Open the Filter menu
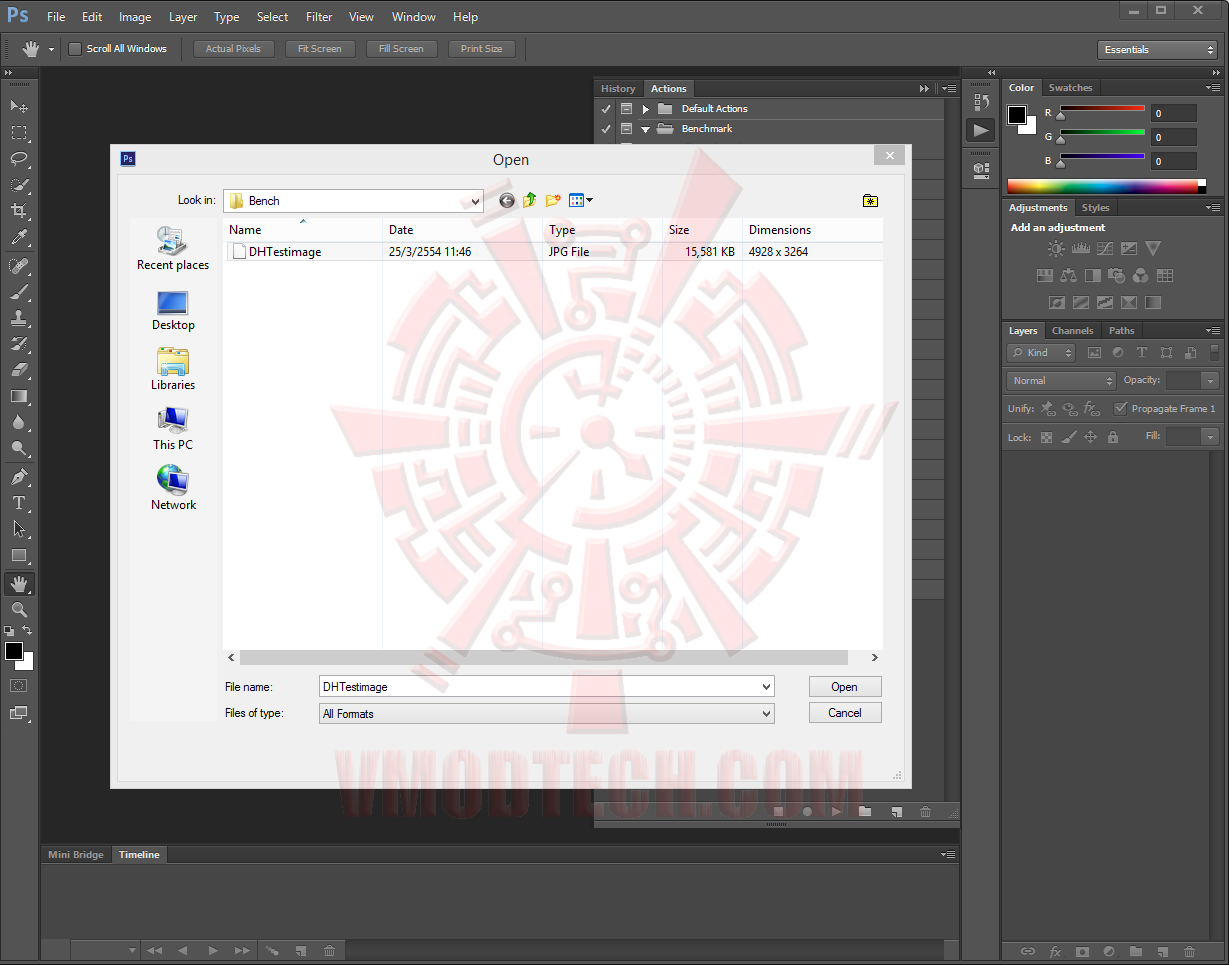 point(319,17)
